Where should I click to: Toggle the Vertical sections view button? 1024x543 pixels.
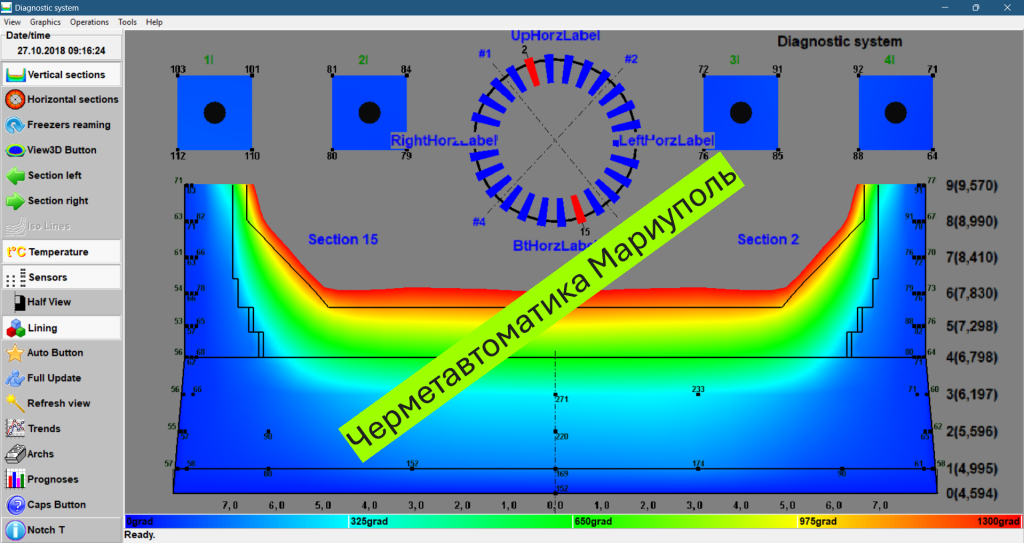pyautogui.click(x=61, y=74)
